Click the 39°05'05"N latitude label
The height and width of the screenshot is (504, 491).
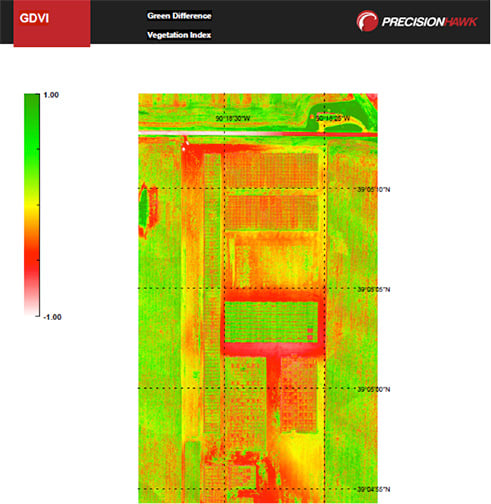tap(374, 289)
